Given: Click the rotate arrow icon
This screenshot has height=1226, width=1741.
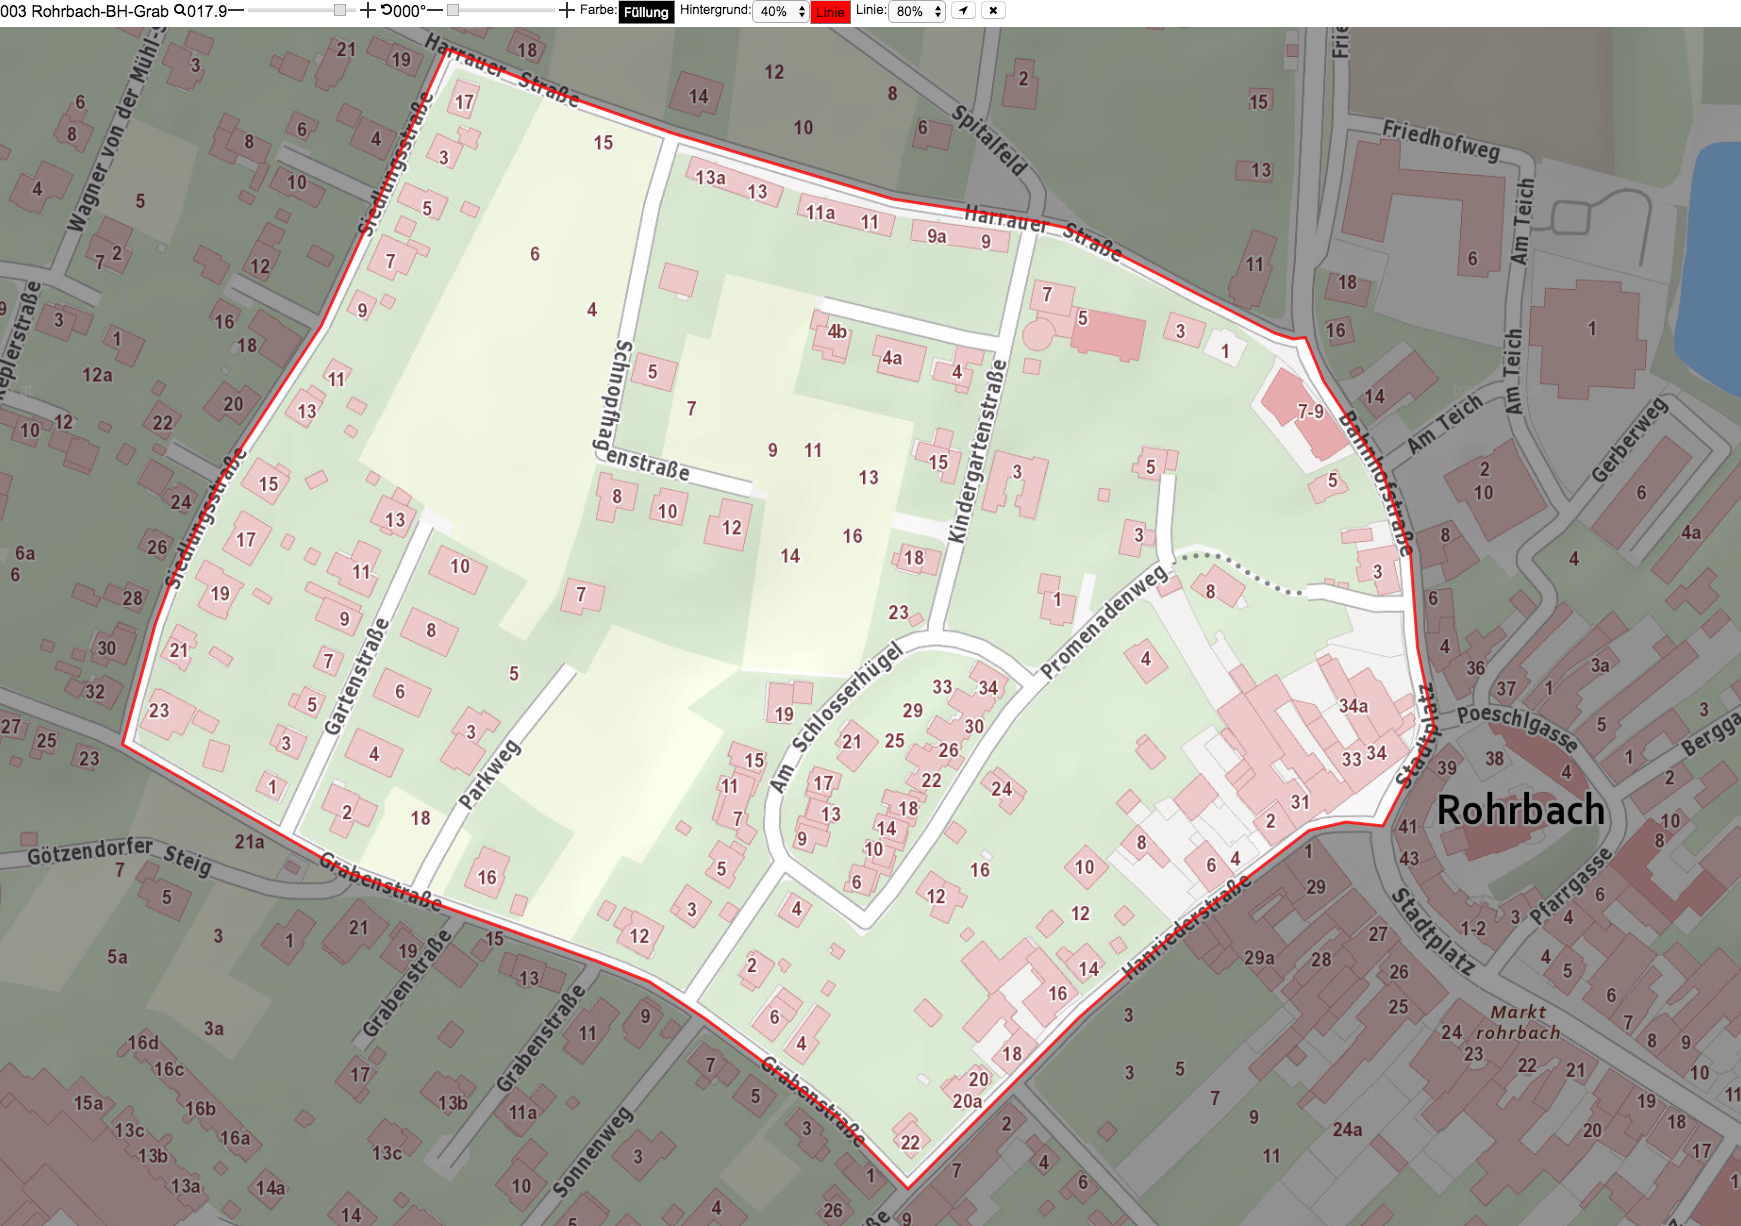Looking at the screenshot, I should [x=386, y=10].
